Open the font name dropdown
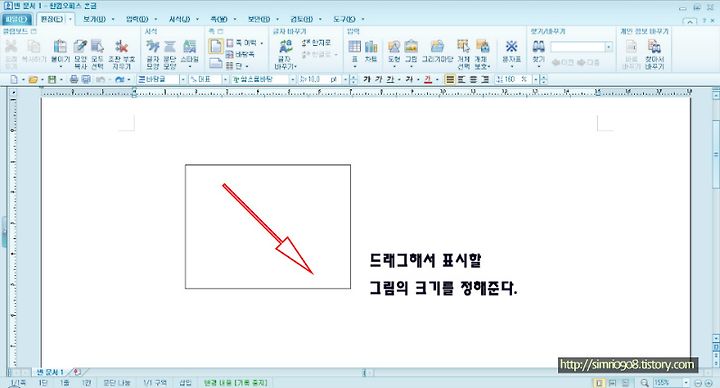The height and width of the screenshot is (388, 720). pos(292,79)
